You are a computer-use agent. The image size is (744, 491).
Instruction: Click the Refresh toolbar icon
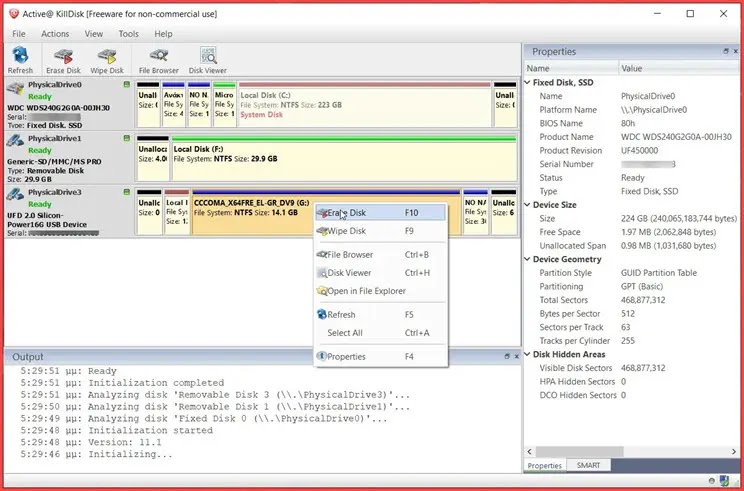click(x=20, y=60)
